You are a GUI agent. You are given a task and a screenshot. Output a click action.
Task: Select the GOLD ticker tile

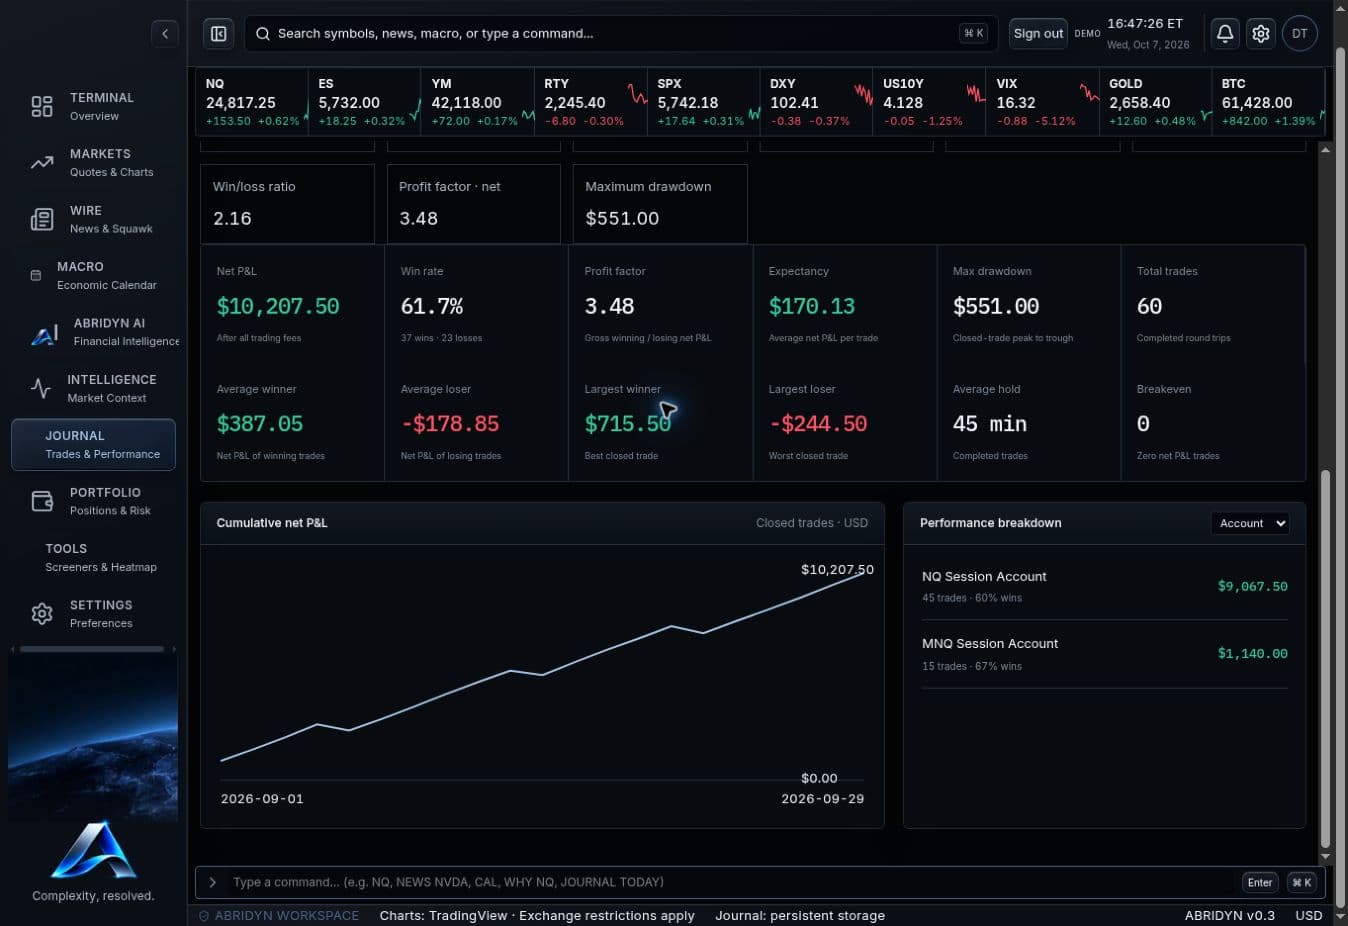(1155, 102)
